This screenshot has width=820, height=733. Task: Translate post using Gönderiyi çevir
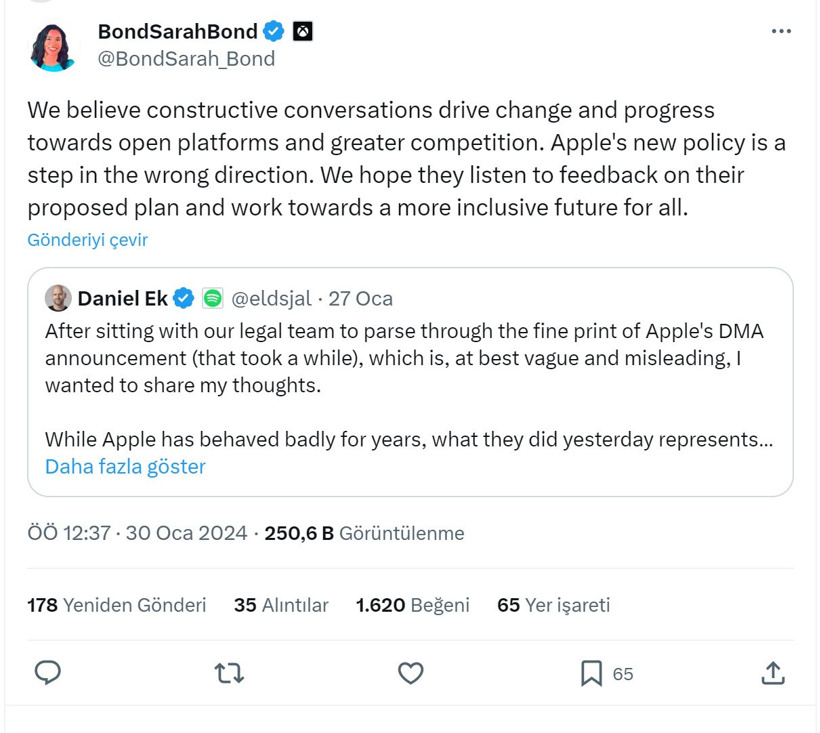tap(86, 239)
